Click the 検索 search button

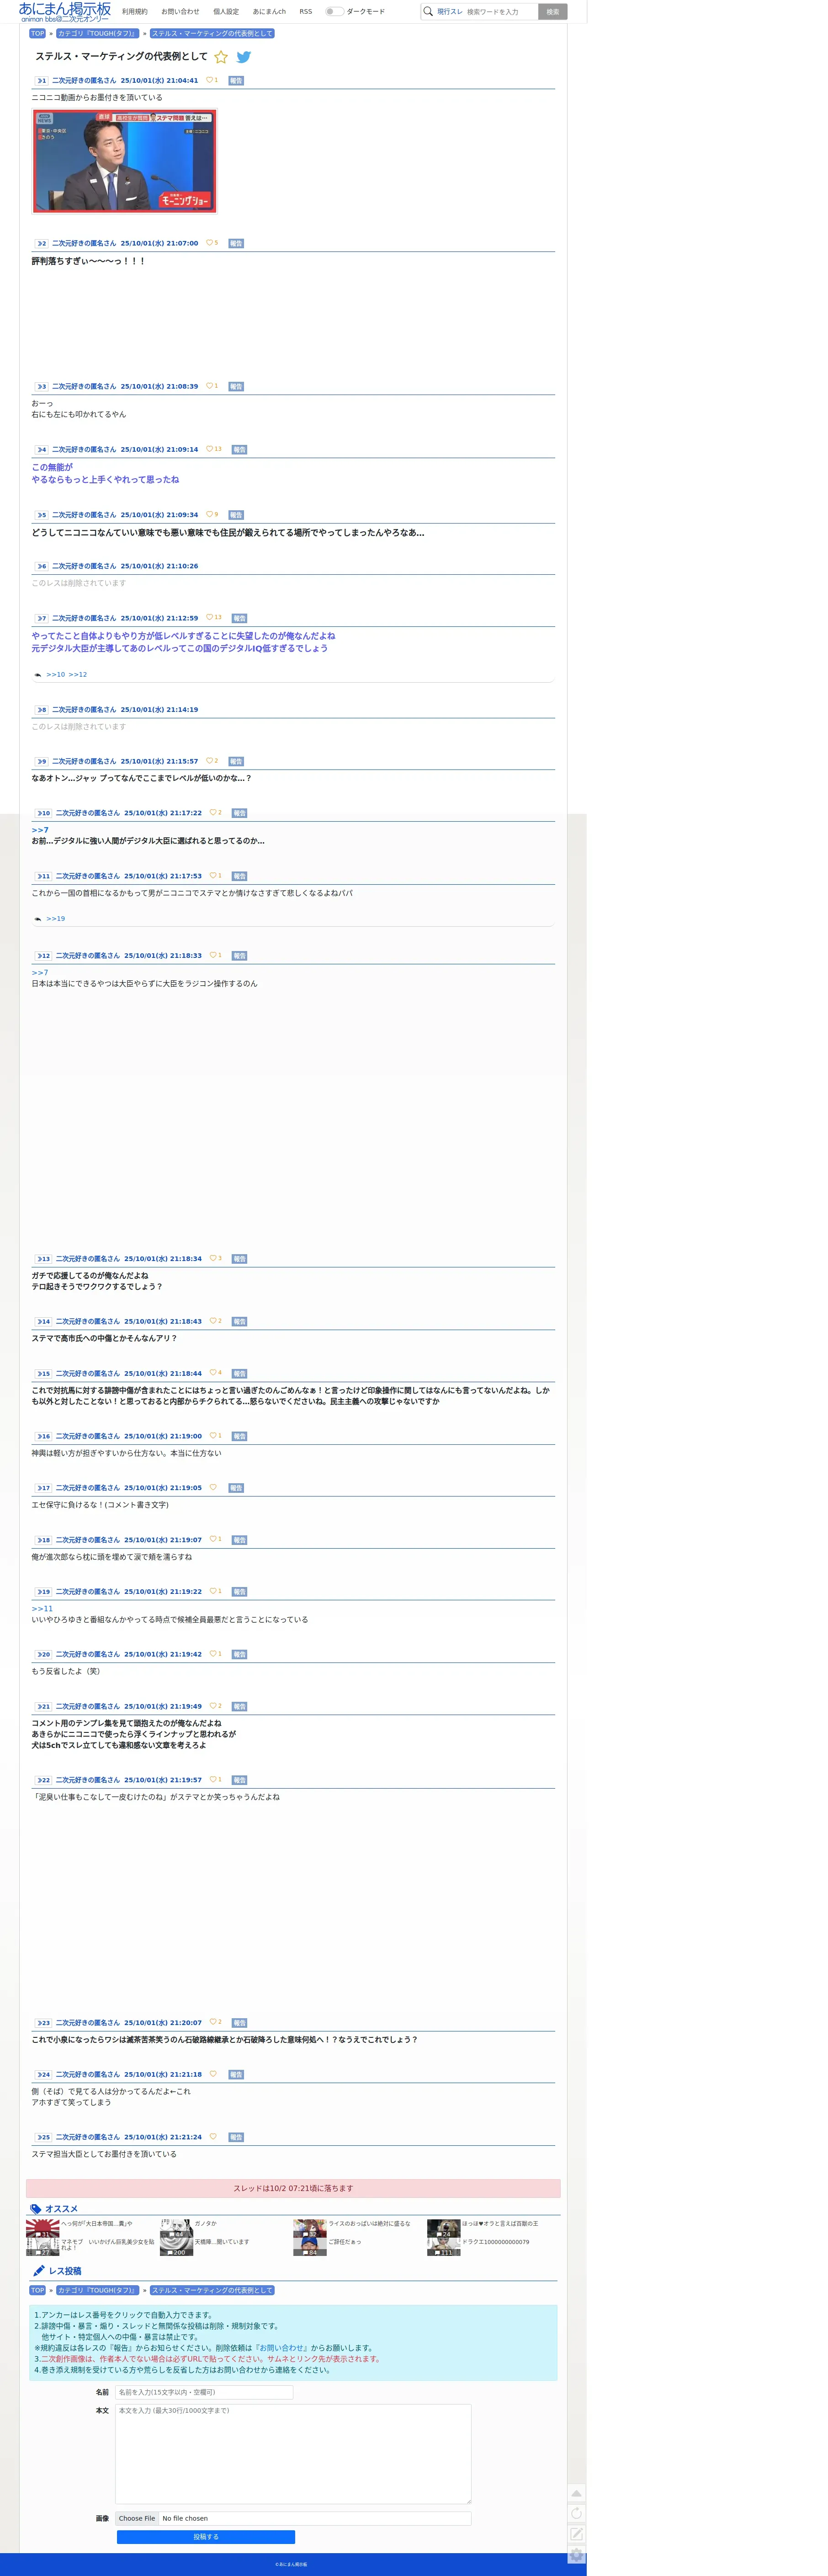tap(552, 12)
